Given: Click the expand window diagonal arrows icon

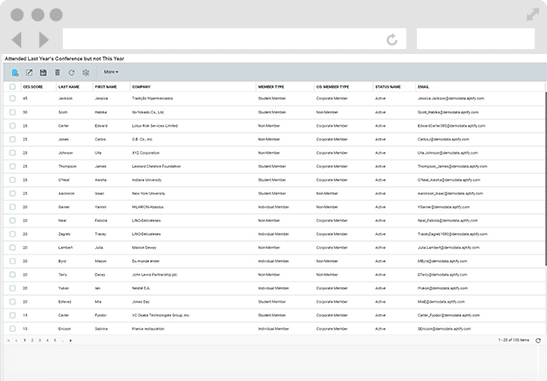Looking at the screenshot, I should coord(533,15).
